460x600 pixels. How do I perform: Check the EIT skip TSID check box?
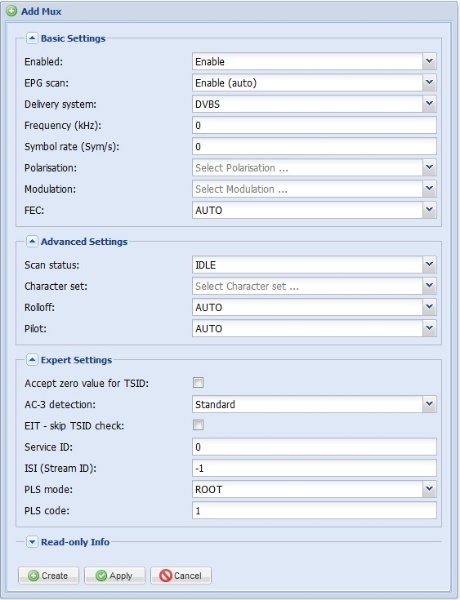pos(198,425)
